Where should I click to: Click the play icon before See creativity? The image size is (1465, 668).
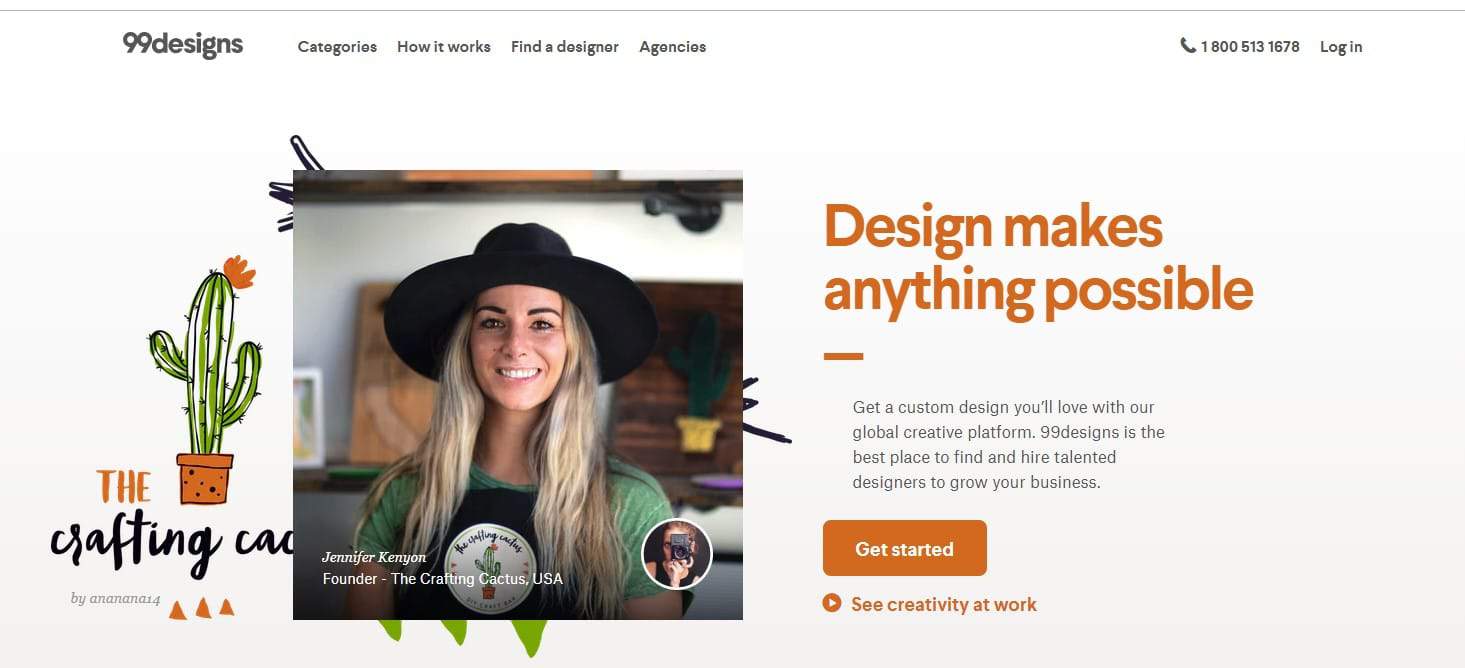pos(832,603)
